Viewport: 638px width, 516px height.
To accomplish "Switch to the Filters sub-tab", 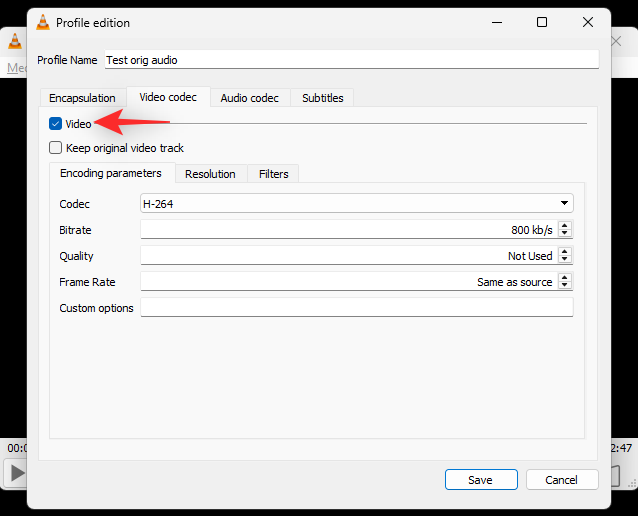I will point(274,174).
